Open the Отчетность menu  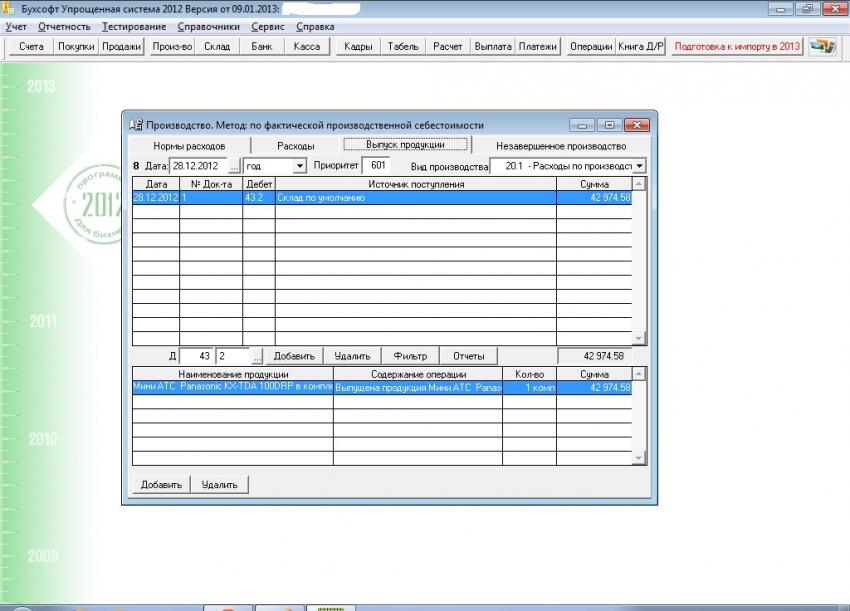click(64, 26)
